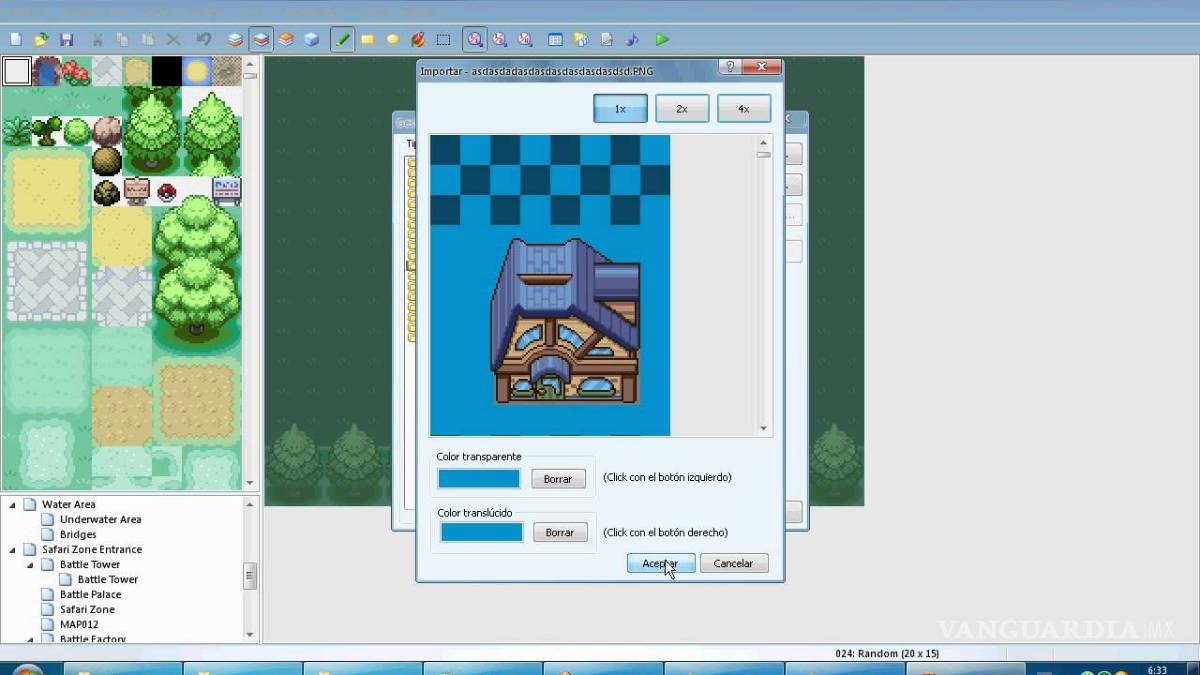Switch to the Events layer icon
The height and width of the screenshot is (675, 1200).
click(311, 40)
